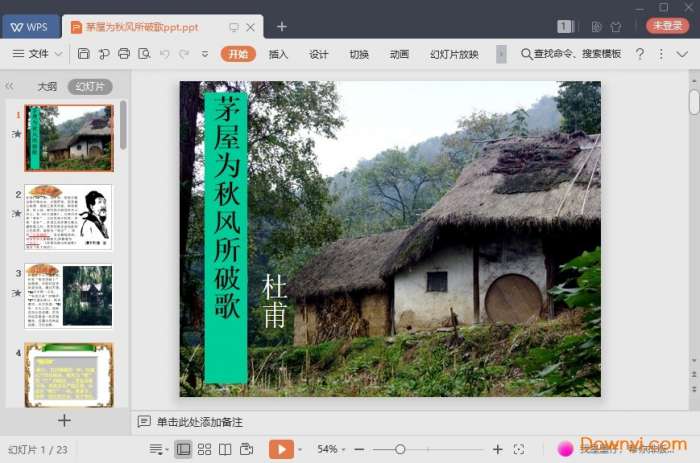The width and height of the screenshot is (700, 463).
Task: Click the save icon in quick toolbar
Action: point(83,54)
